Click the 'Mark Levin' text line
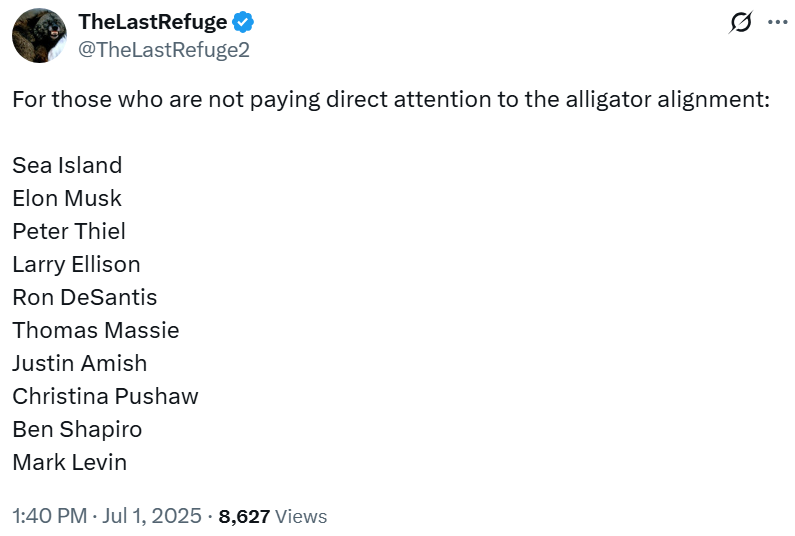The height and width of the screenshot is (536, 795). coord(70,462)
